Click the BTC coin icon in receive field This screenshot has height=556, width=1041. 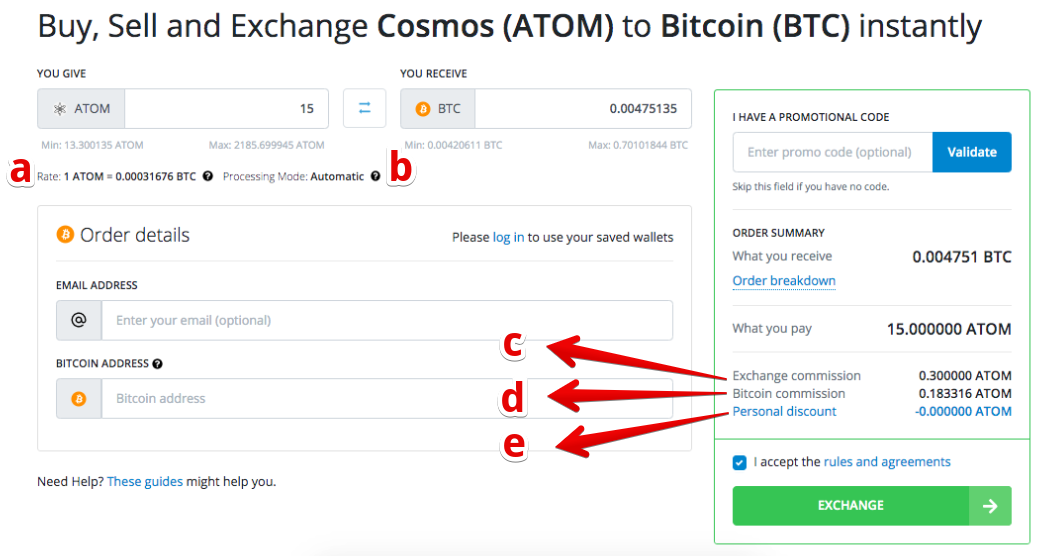coord(422,109)
